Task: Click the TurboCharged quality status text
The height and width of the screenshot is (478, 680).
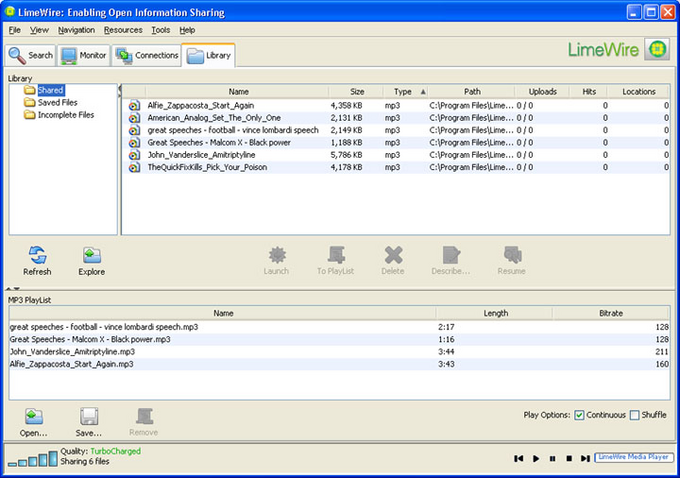Action: coord(115,451)
